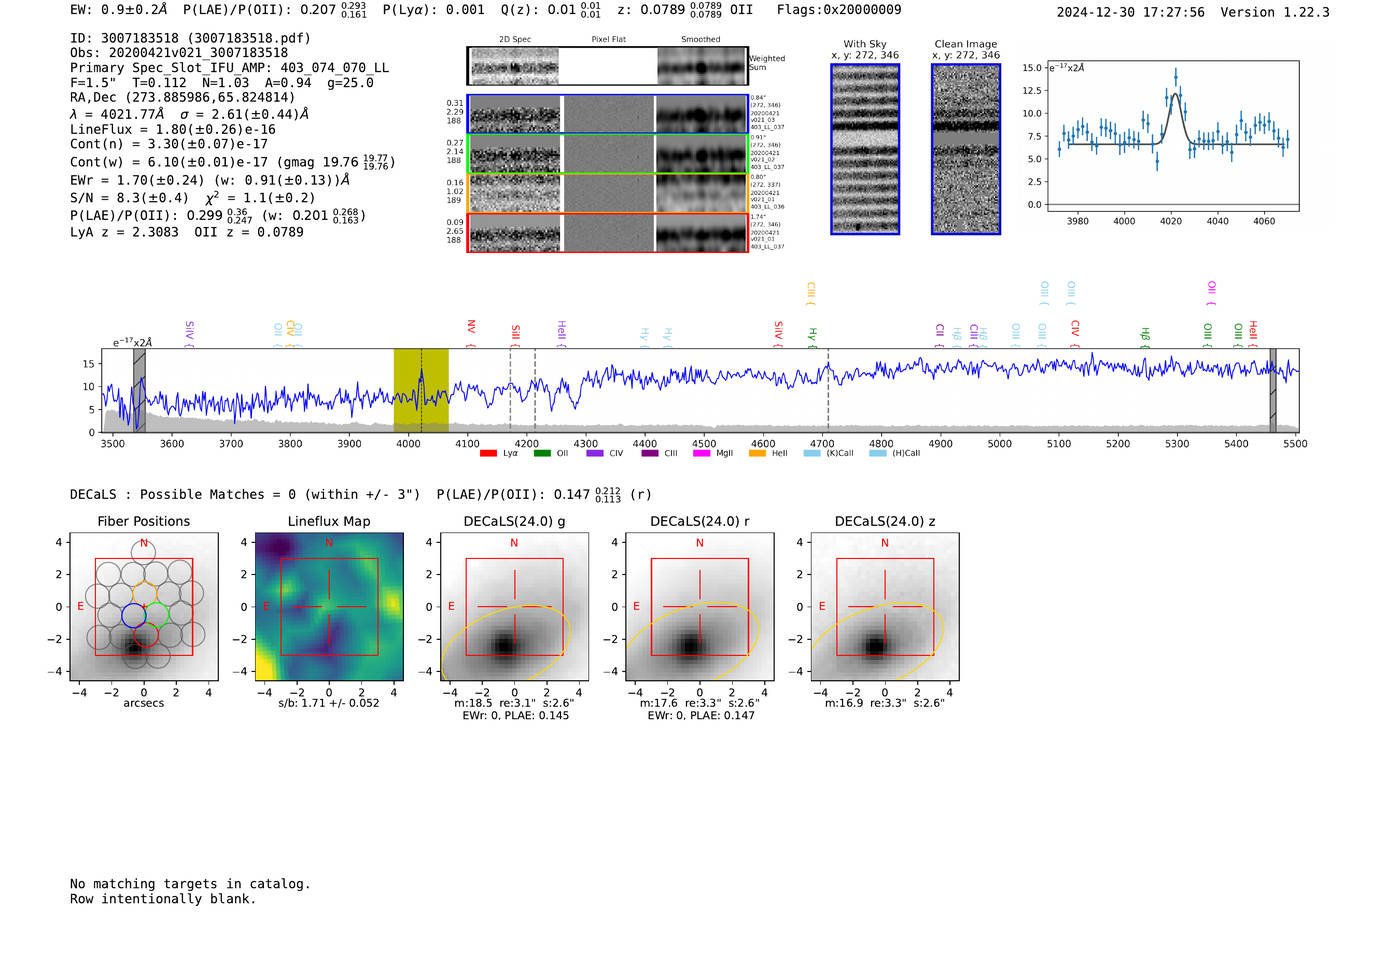Screen dimensions: 1400x953
Task: Click the (K)CaII legend swatch
Action: pyautogui.click(x=812, y=454)
